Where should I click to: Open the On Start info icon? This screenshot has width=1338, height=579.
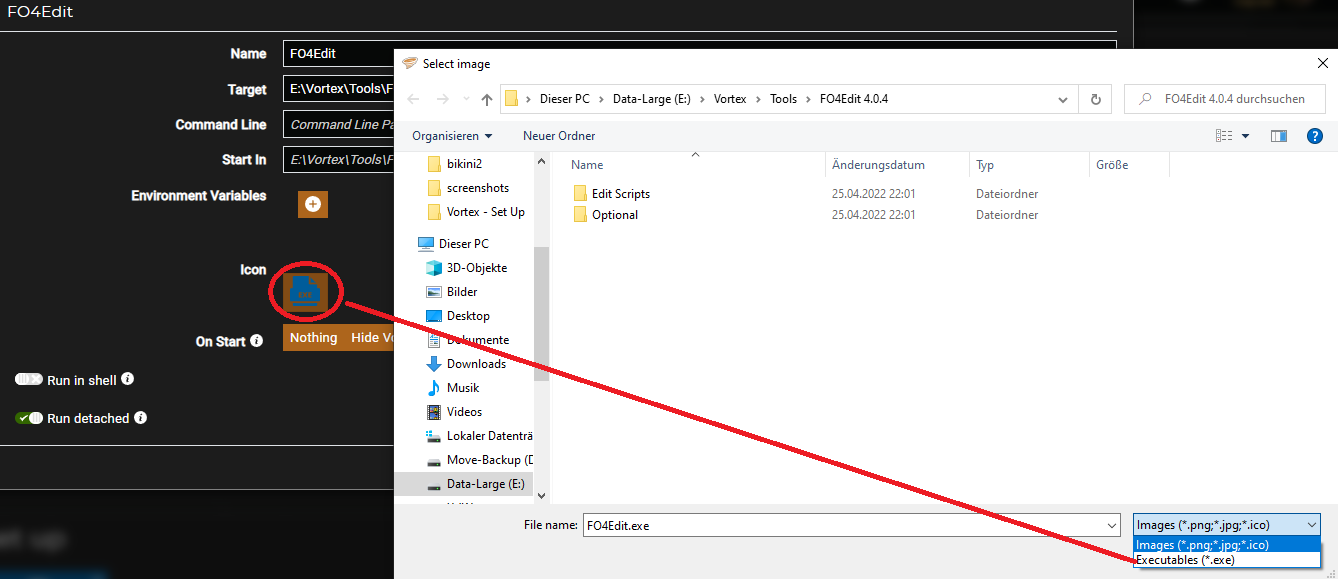(257, 341)
